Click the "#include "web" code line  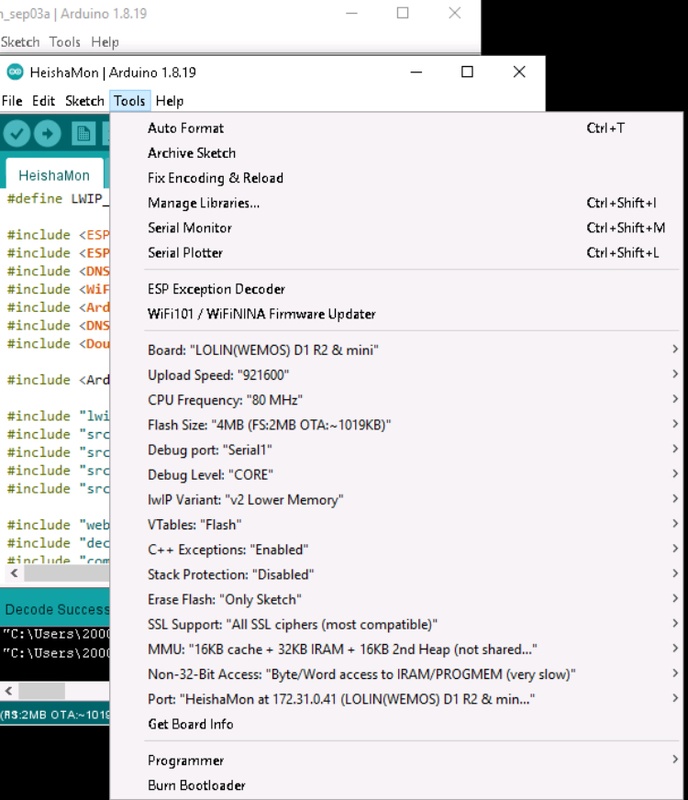tap(58, 525)
